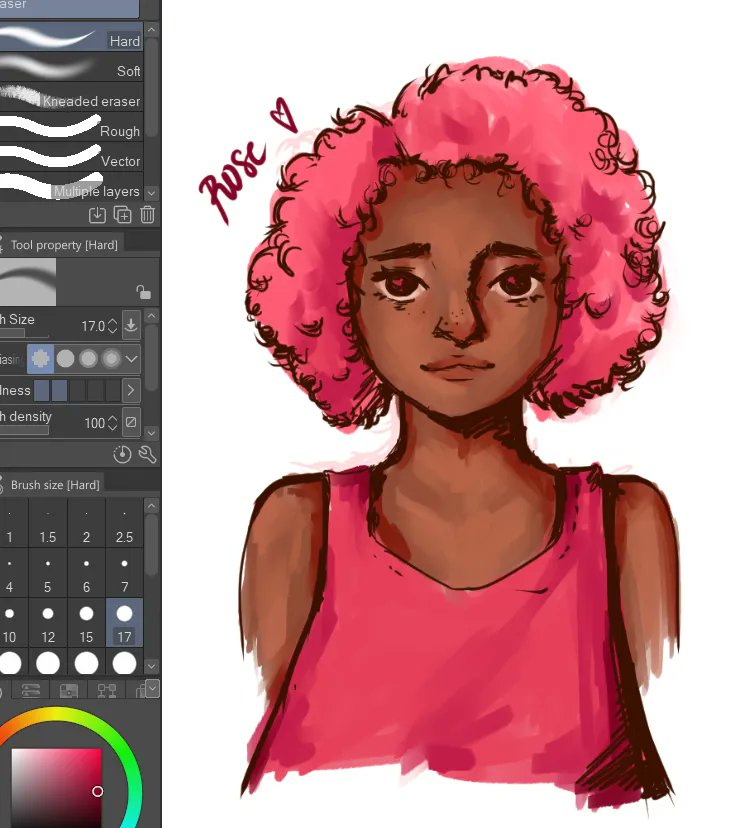The image size is (745, 828).
Task: Click the brush size stepper arrows
Action: click(112, 326)
